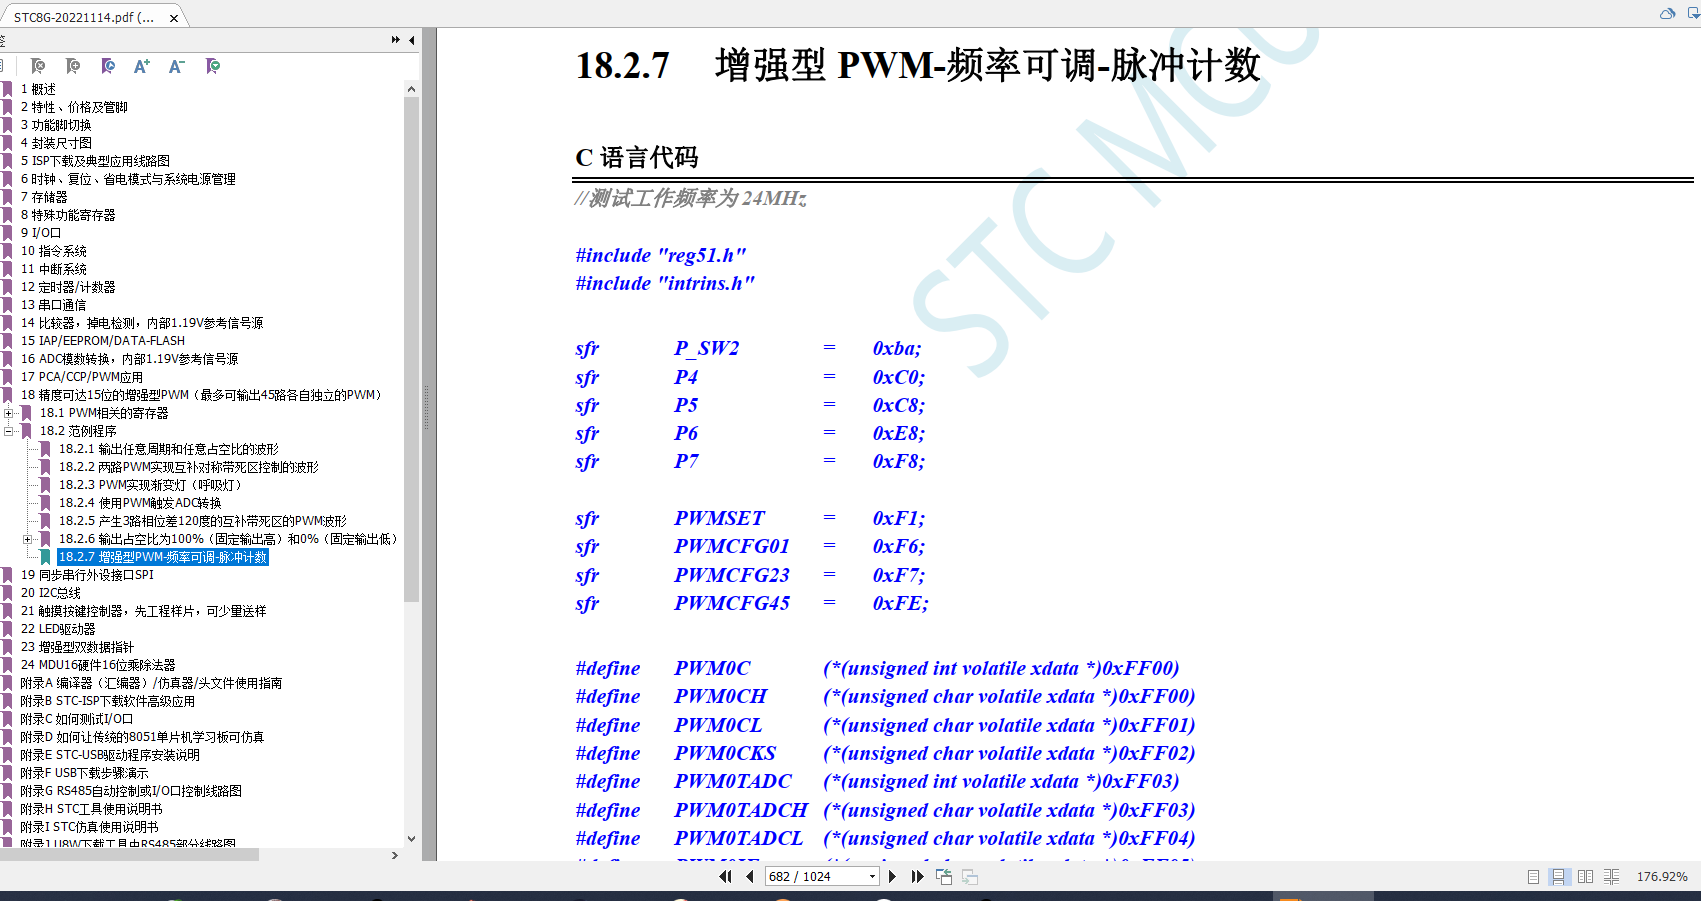Open bookmark 6 时钟、复位、省电模式
Screen dimensions: 1701x901
(128, 179)
